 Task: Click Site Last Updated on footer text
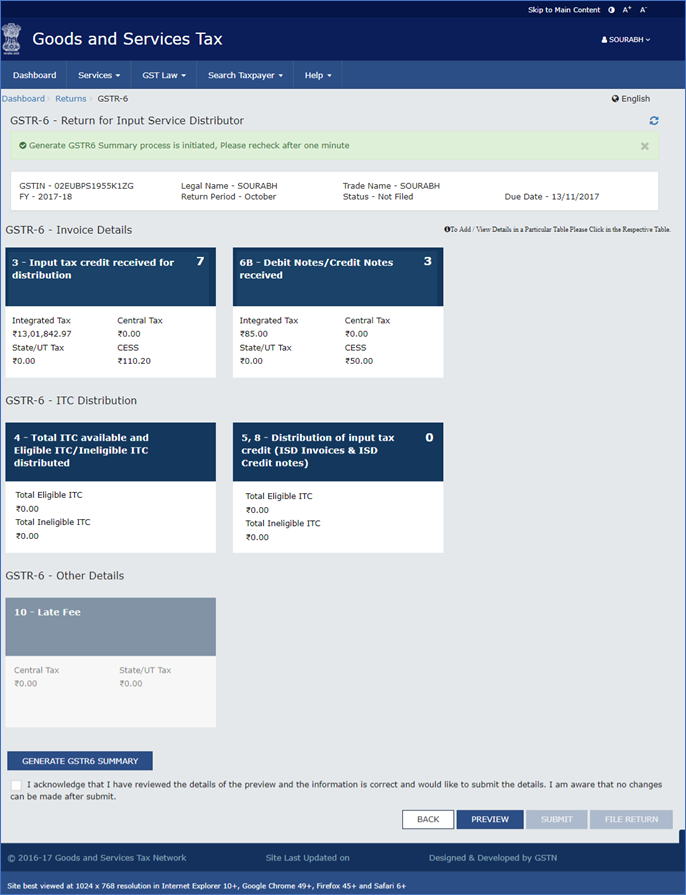(x=308, y=858)
